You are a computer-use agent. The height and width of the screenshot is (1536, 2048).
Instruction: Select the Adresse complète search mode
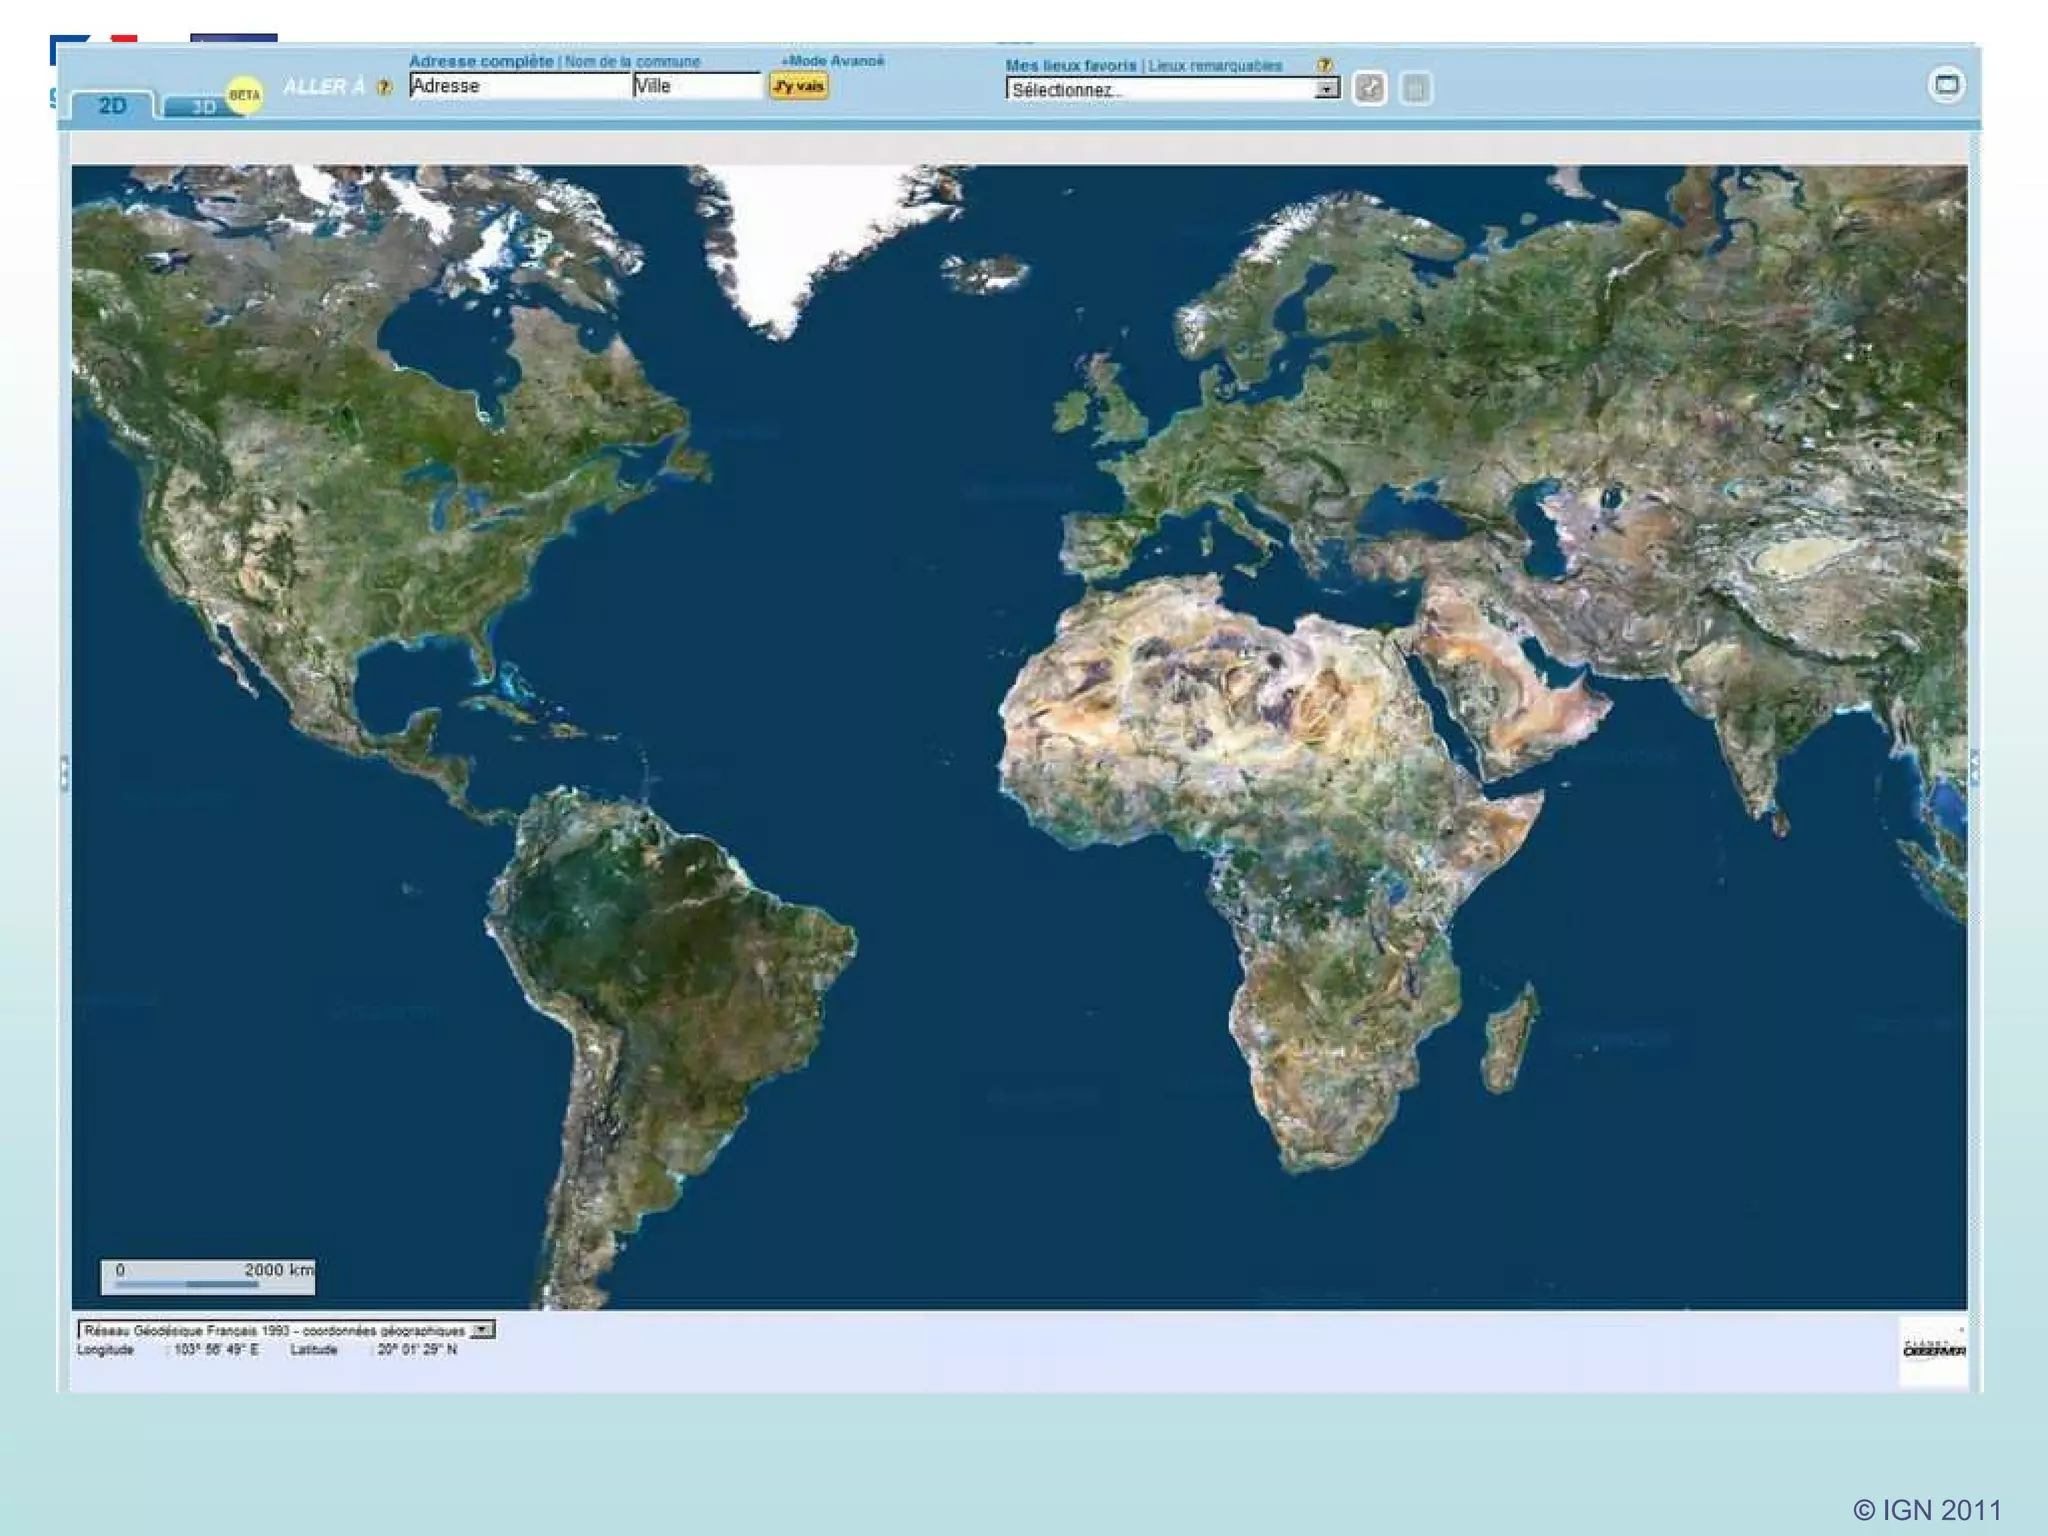pyautogui.click(x=481, y=62)
